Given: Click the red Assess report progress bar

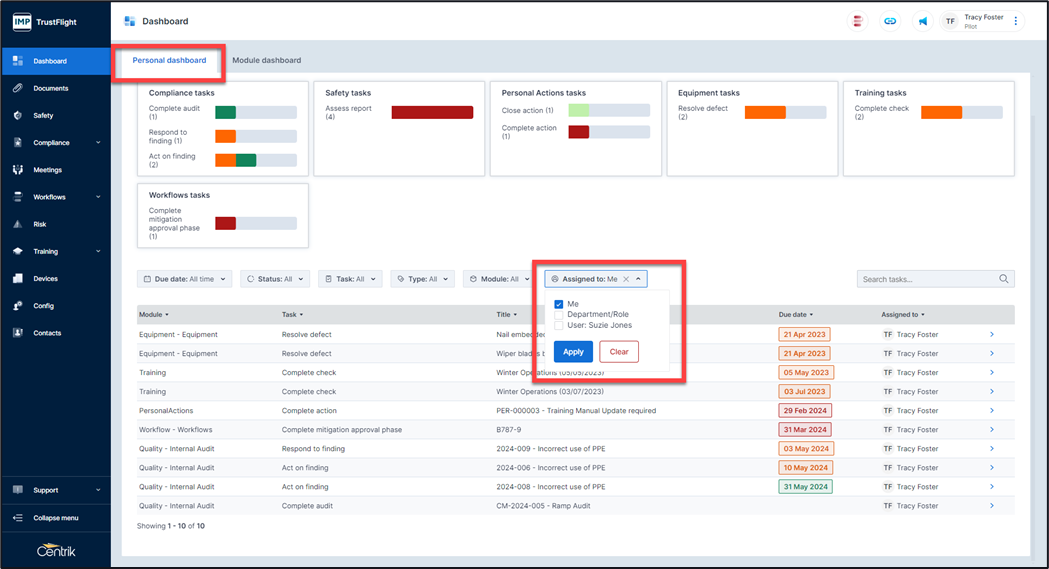Looking at the screenshot, I should tap(432, 113).
